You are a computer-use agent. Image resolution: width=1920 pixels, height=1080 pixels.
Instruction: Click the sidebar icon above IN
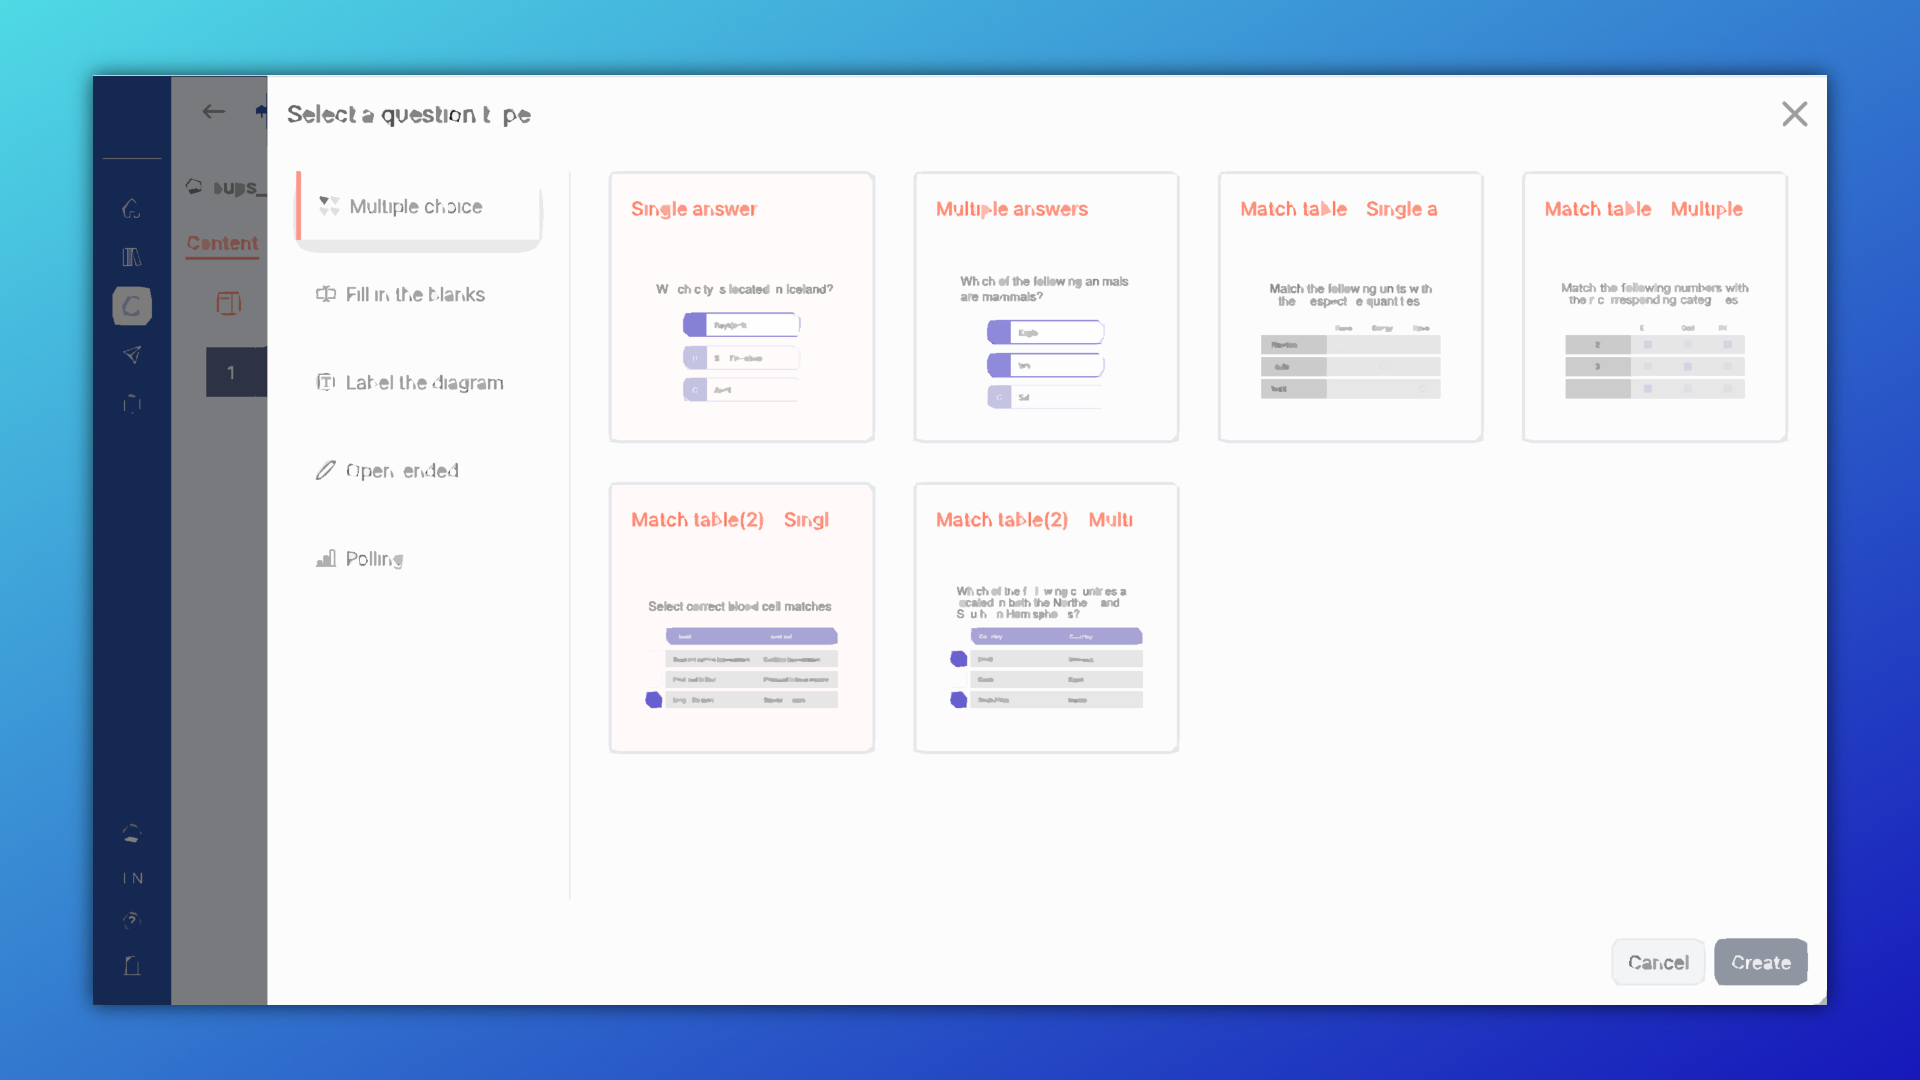point(132,833)
